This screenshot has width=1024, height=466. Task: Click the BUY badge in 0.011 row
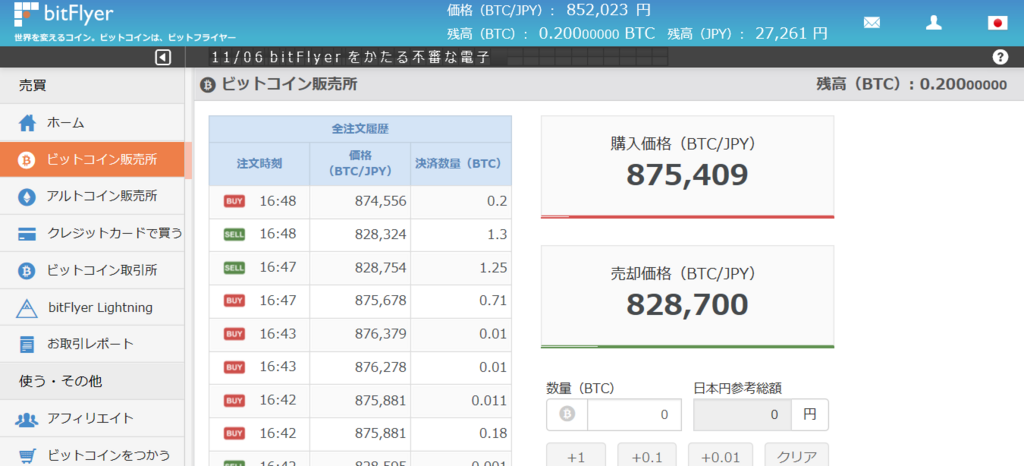tap(234, 400)
